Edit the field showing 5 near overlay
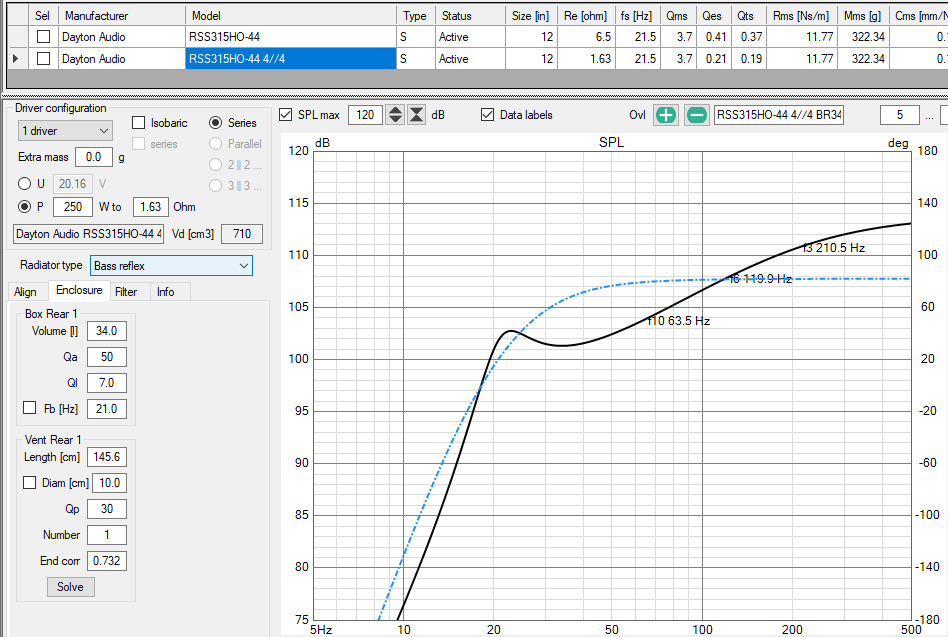The height and width of the screenshot is (637, 948). coord(900,115)
